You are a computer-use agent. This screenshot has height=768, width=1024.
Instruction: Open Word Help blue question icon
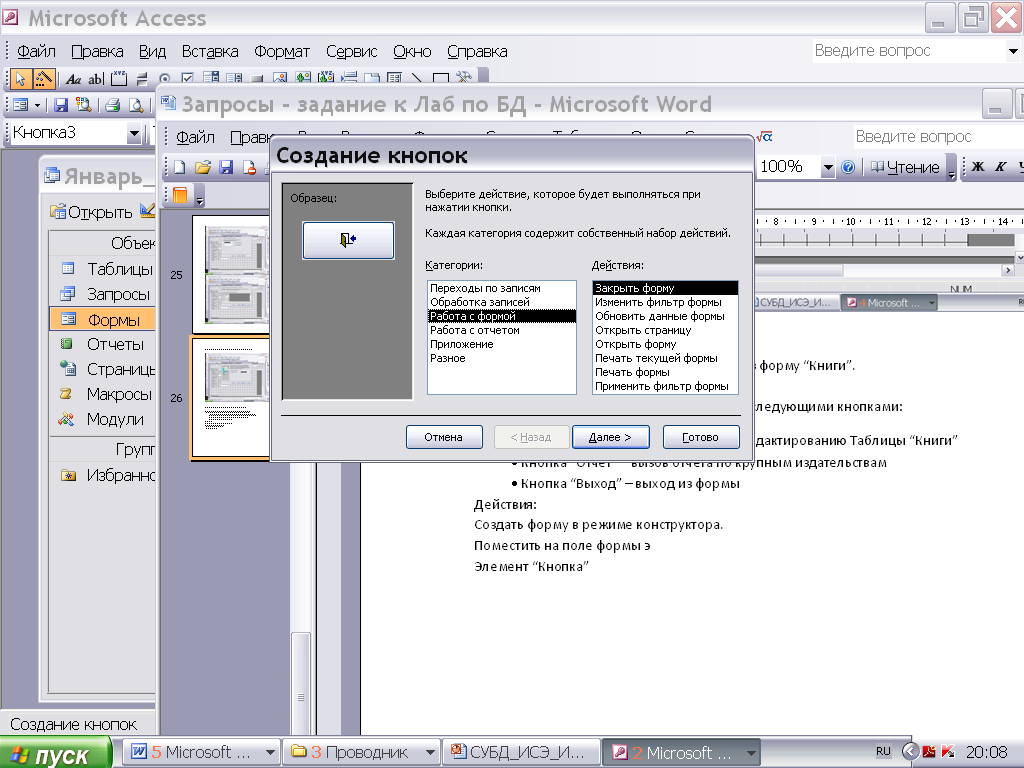coord(848,167)
